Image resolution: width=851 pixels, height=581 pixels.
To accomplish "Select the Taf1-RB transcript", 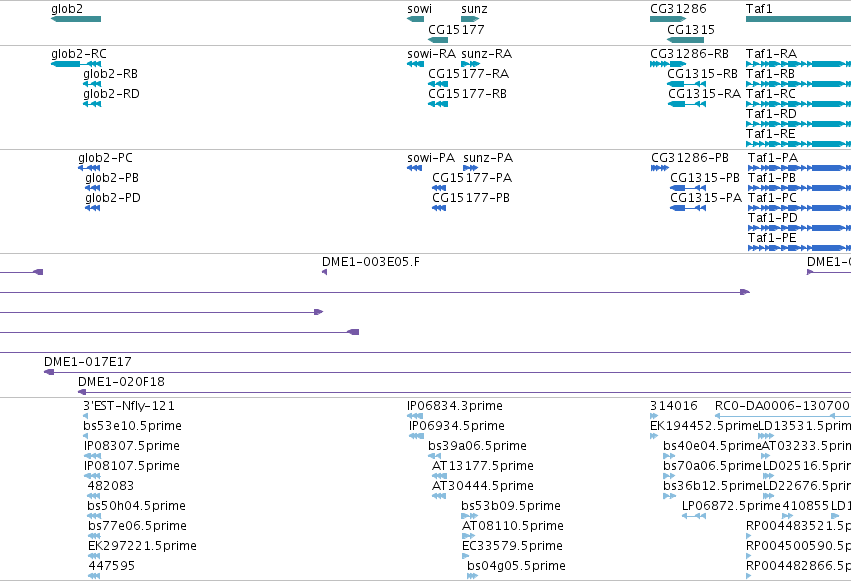I will (x=770, y=74).
